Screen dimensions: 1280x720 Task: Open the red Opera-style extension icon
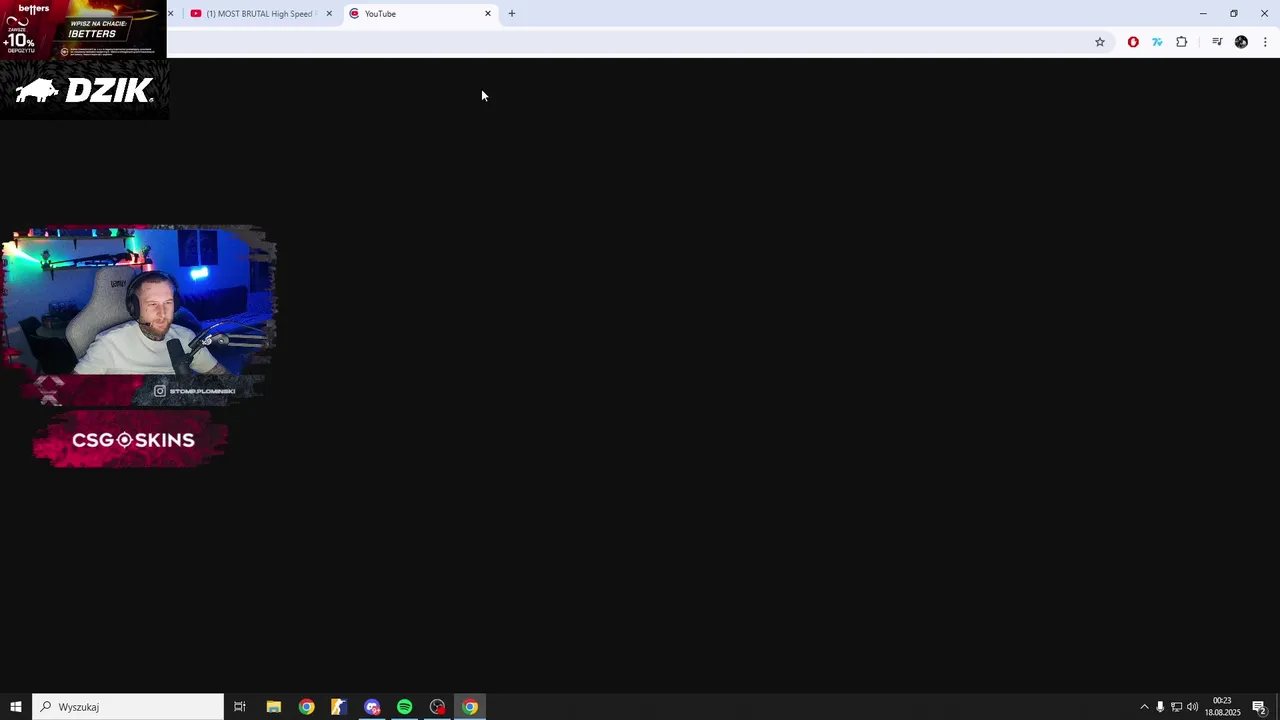1133,42
